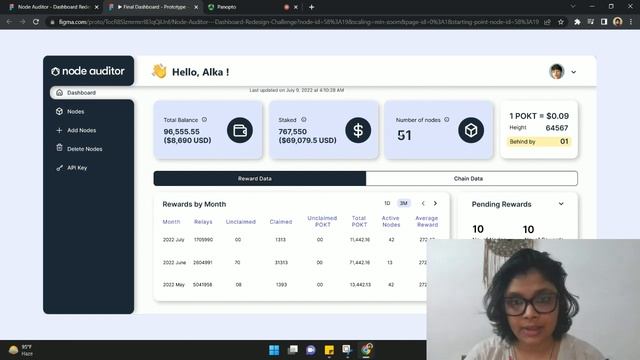
Task: Click the Month column header
Action: [171, 222]
